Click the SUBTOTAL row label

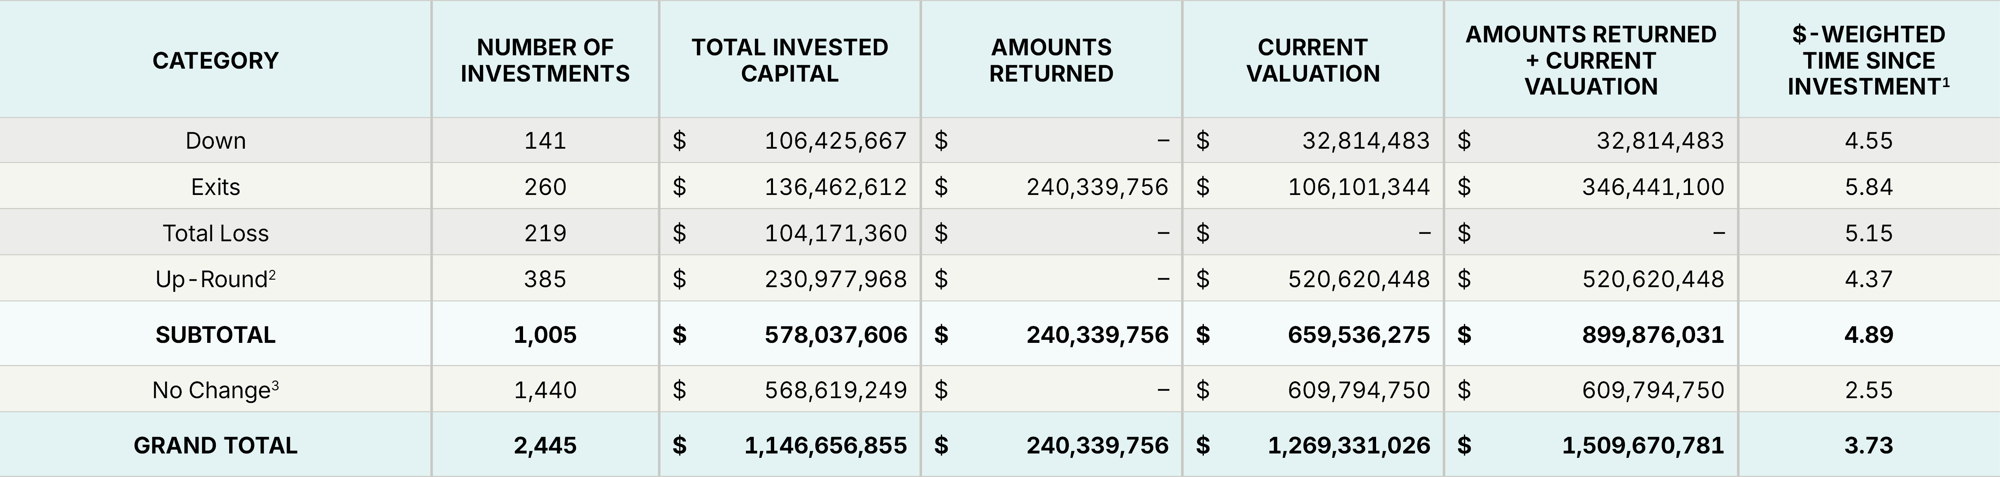[215, 335]
